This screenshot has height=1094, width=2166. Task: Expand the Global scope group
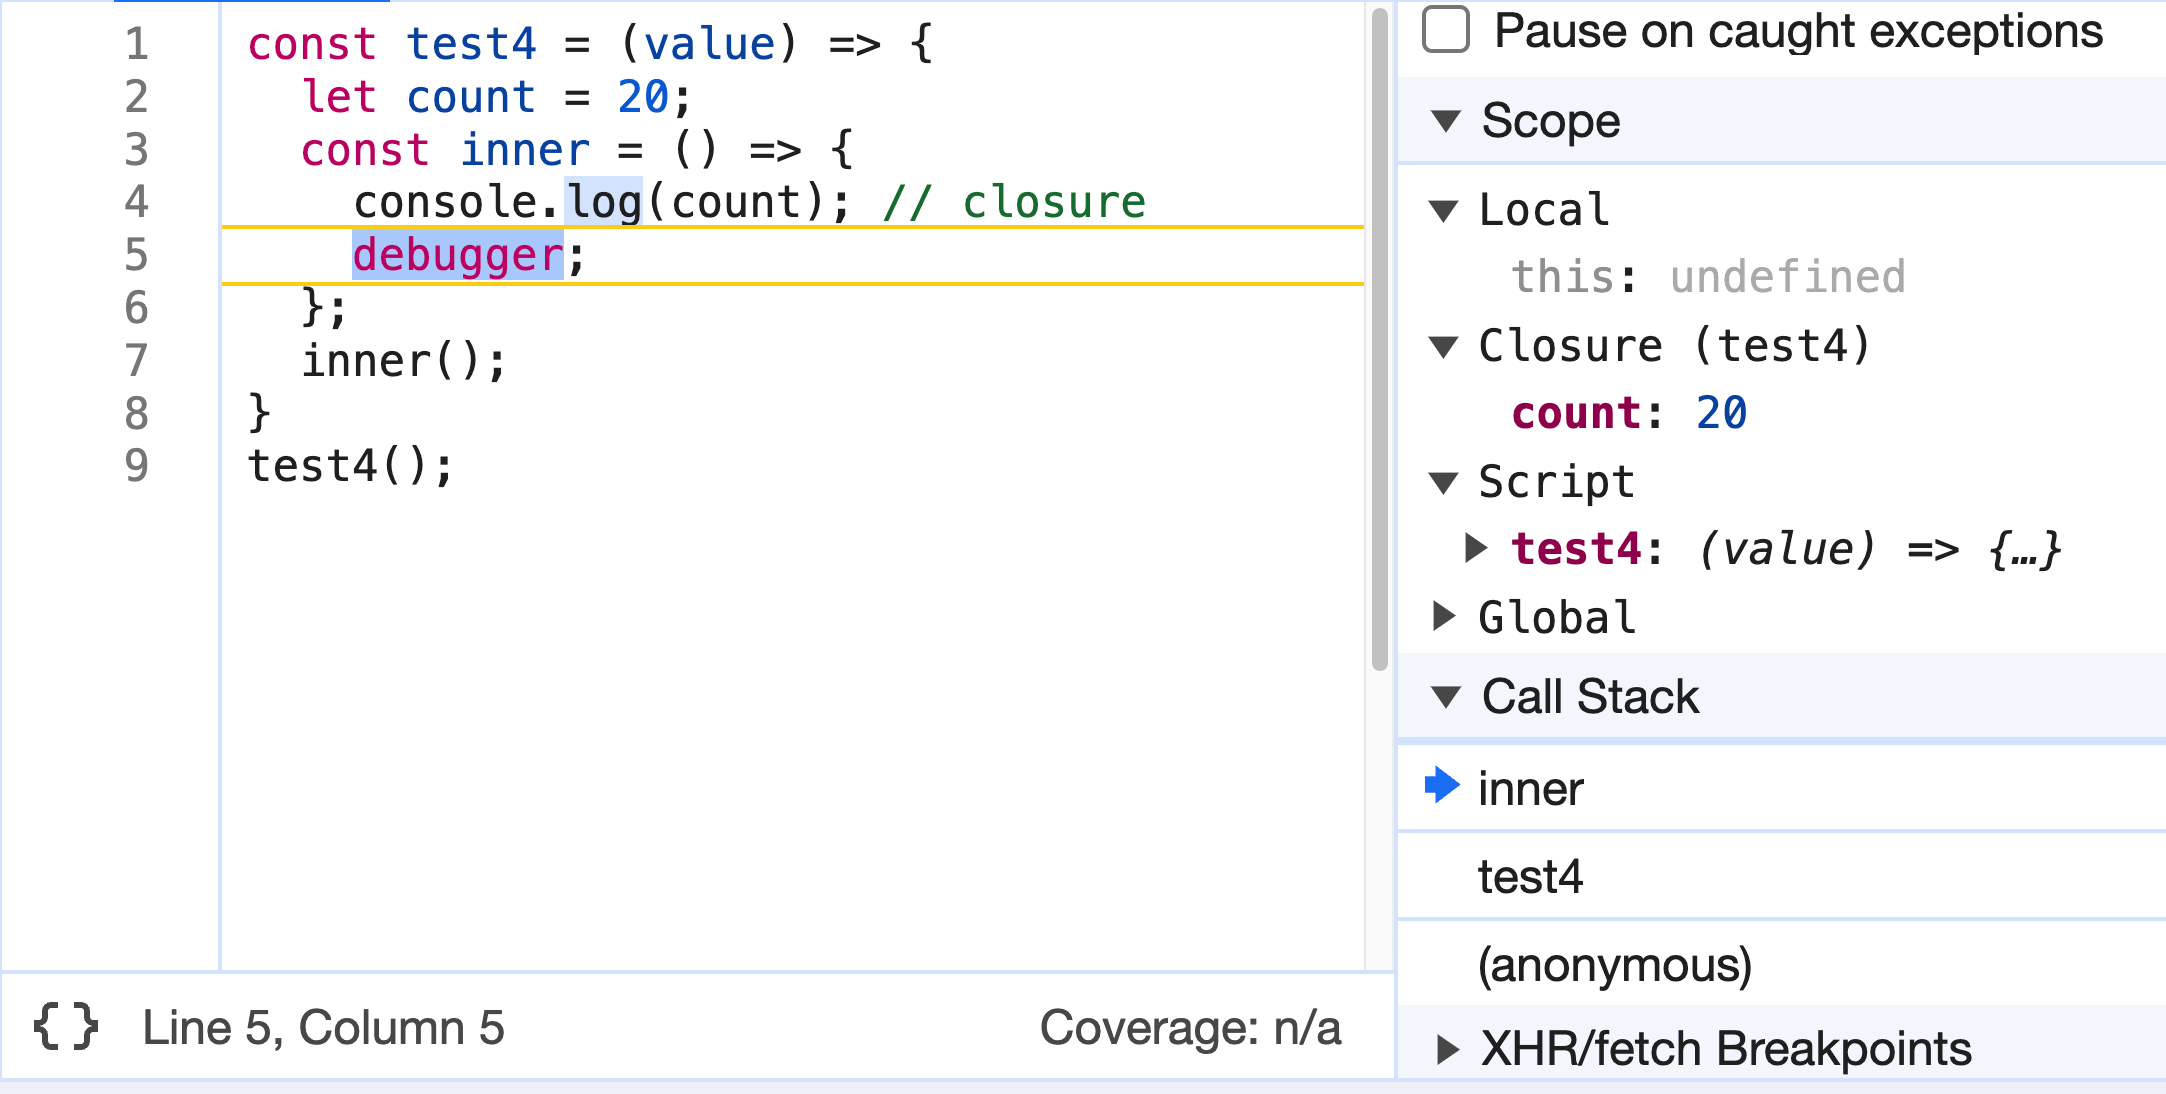(x=1443, y=616)
